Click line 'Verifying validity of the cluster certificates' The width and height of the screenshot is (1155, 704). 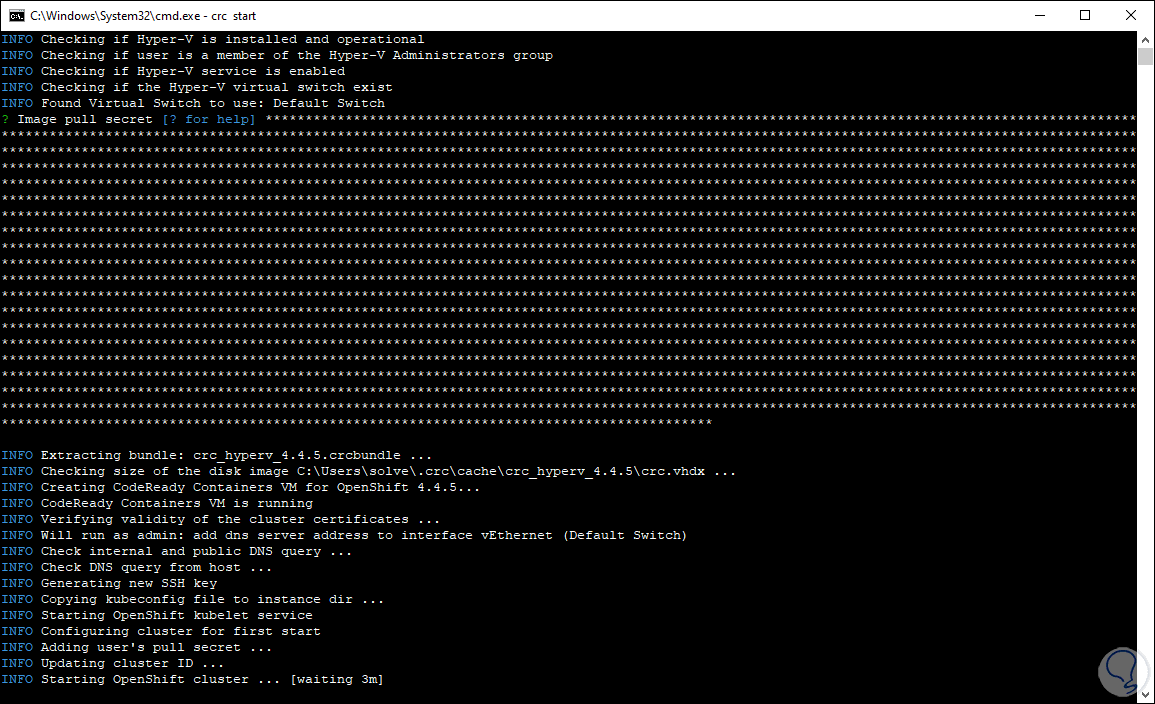tap(220, 519)
